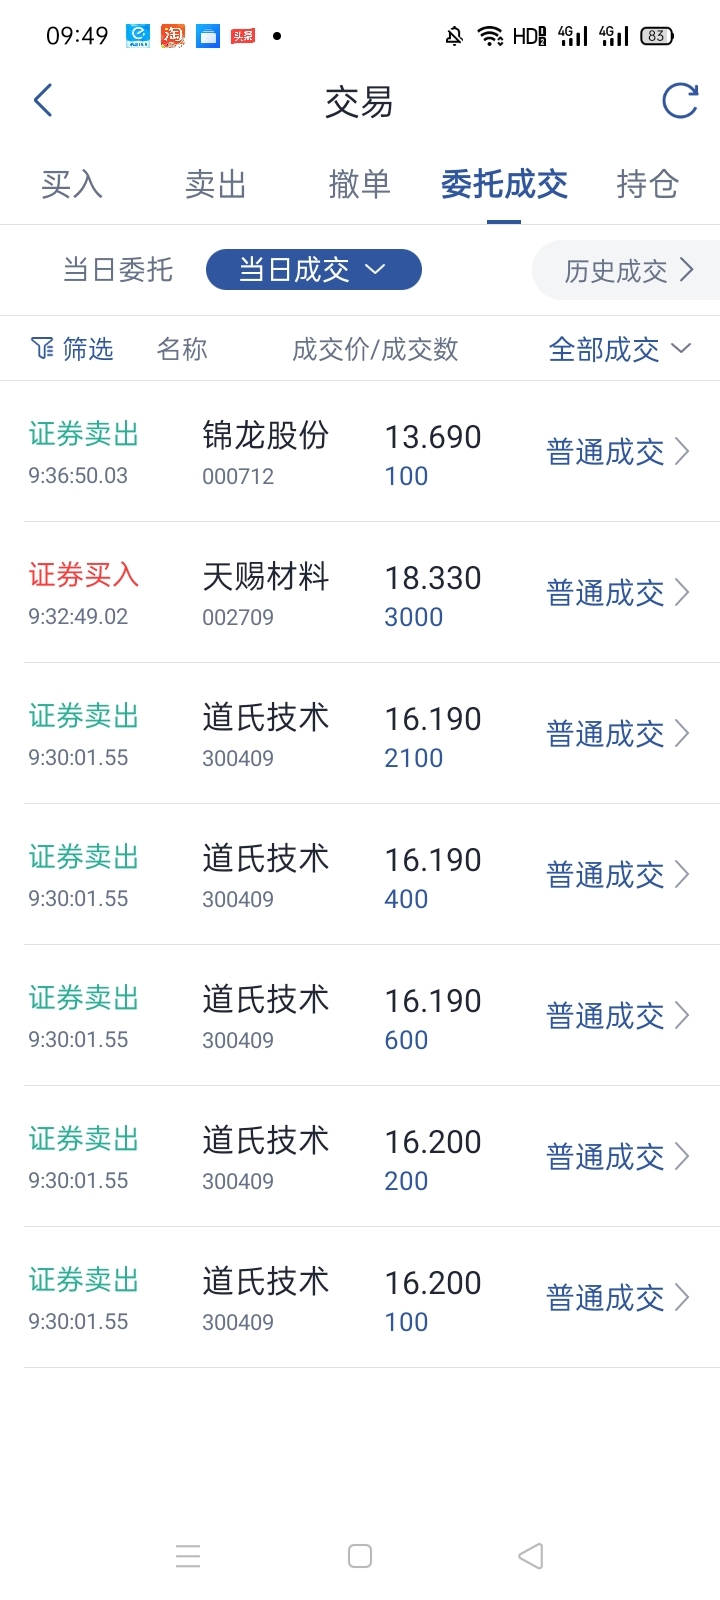Switch to the 买入 tab
The height and width of the screenshot is (1600, 720).
tap(72, 185)
